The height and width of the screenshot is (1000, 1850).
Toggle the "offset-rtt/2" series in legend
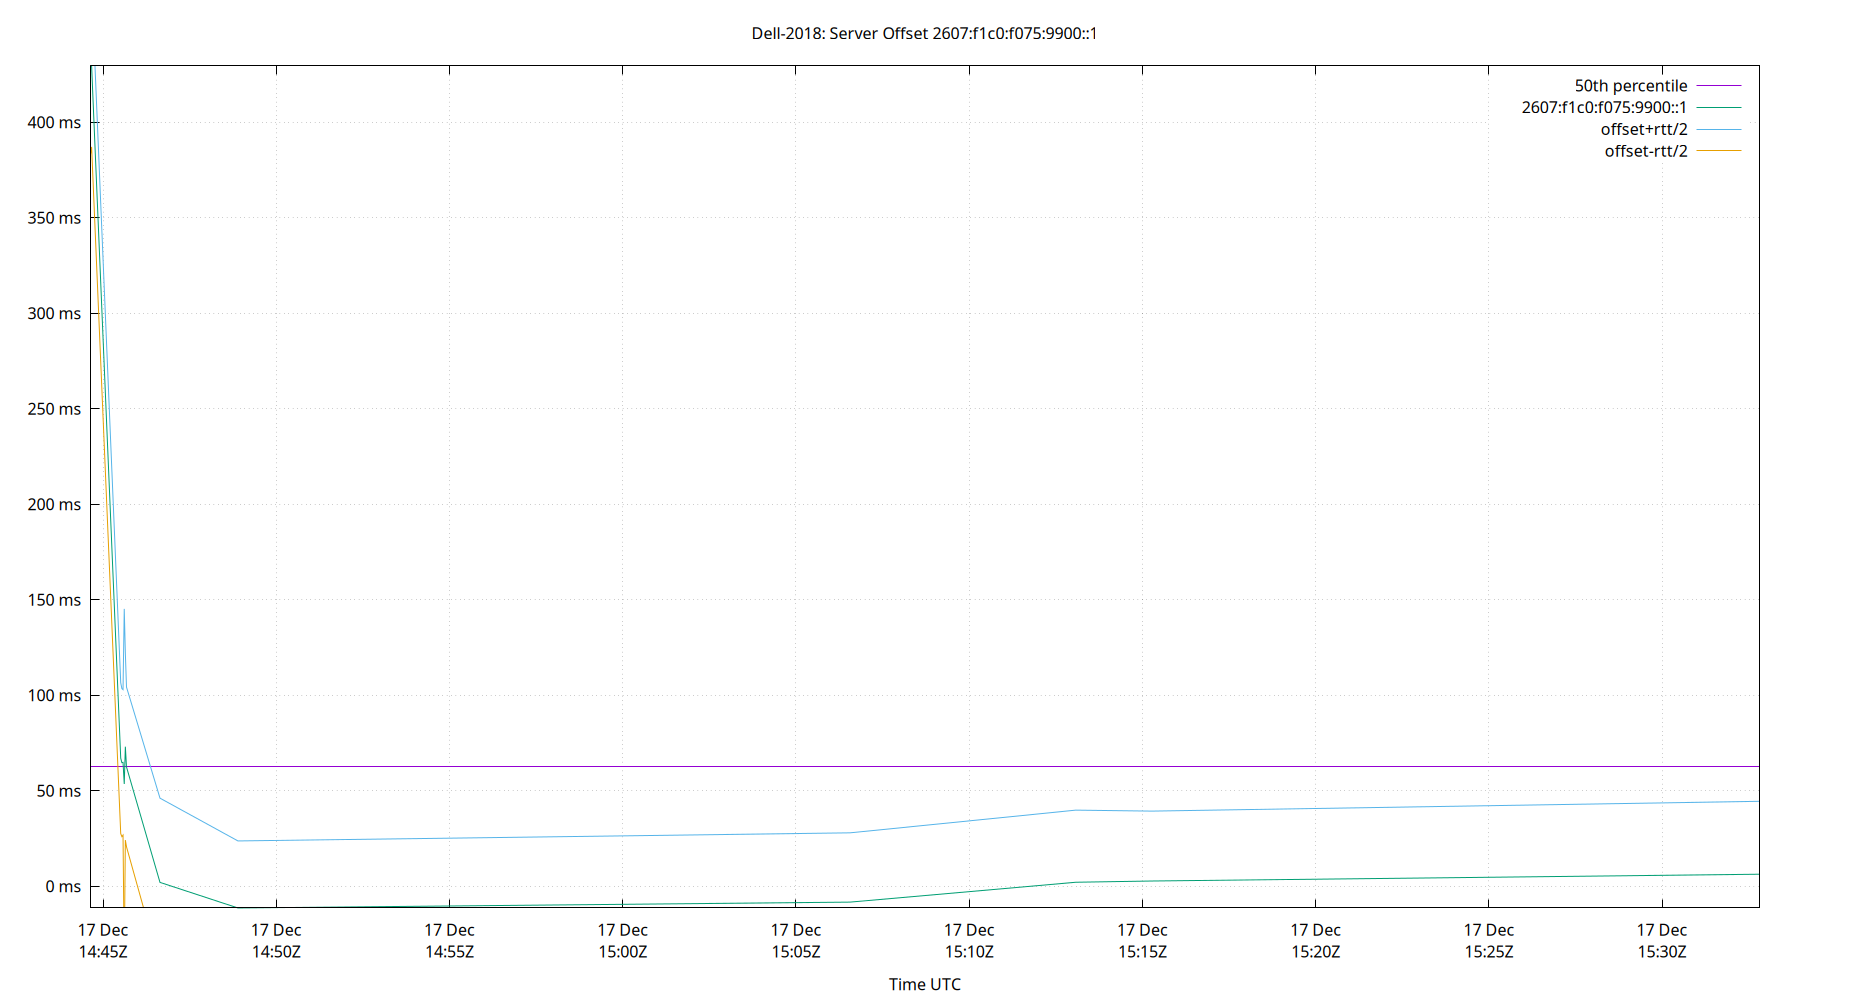(1645, 150)
